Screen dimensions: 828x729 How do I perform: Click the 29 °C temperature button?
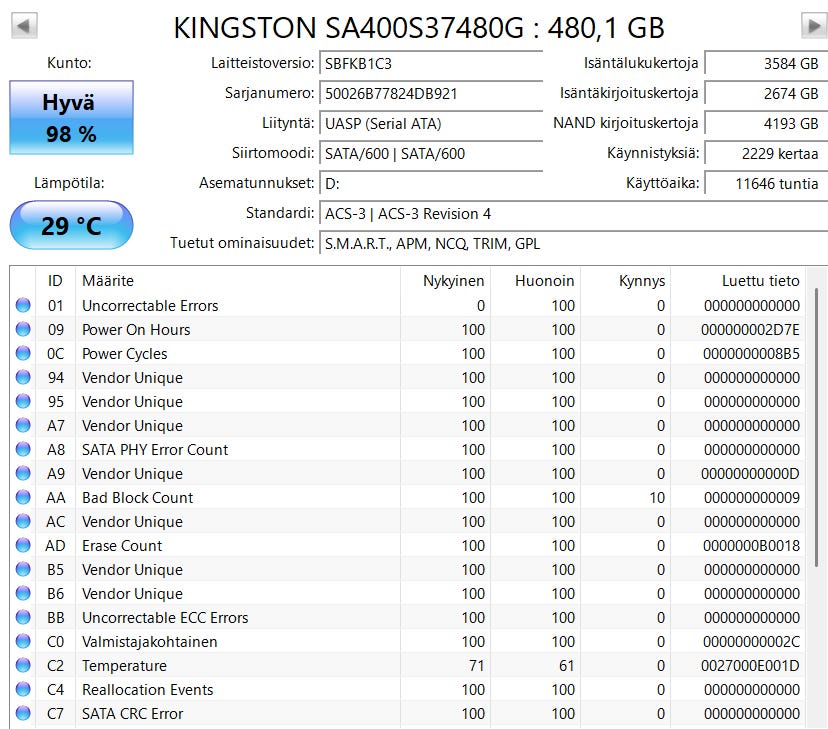pyautogui.click(x=71, y=225)
